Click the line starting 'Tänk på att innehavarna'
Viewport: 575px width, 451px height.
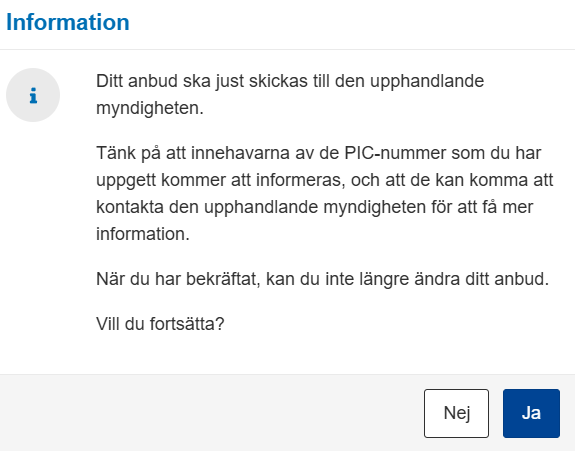[x=319, y=153]
